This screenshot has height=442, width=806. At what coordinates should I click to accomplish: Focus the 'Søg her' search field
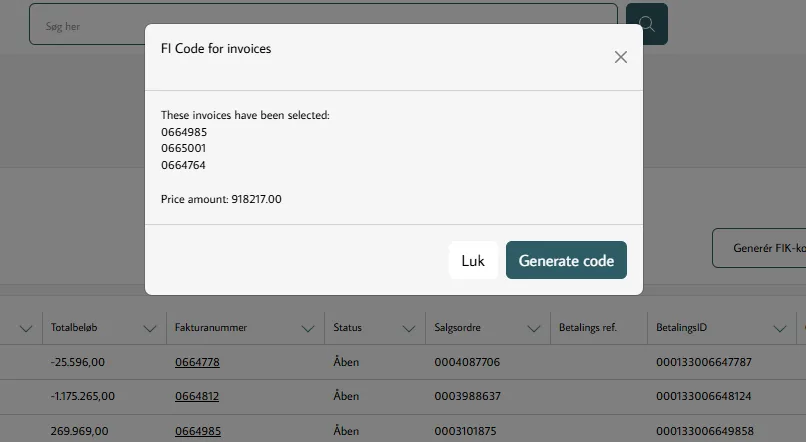click(x=323, y=24)
